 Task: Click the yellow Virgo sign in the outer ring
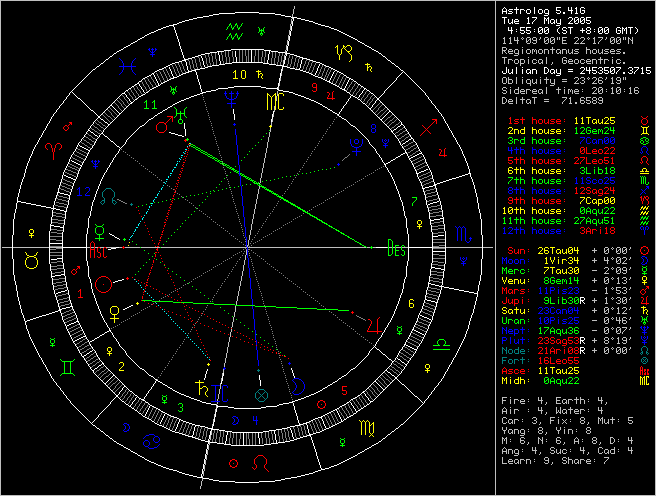point(367,428)
